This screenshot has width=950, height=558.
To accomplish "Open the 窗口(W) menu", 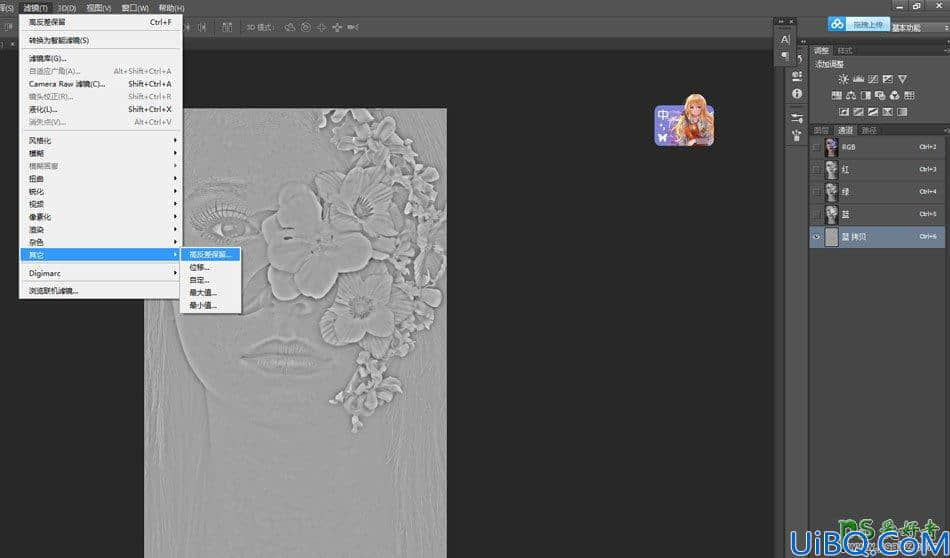I will click(x=135, y=8).
